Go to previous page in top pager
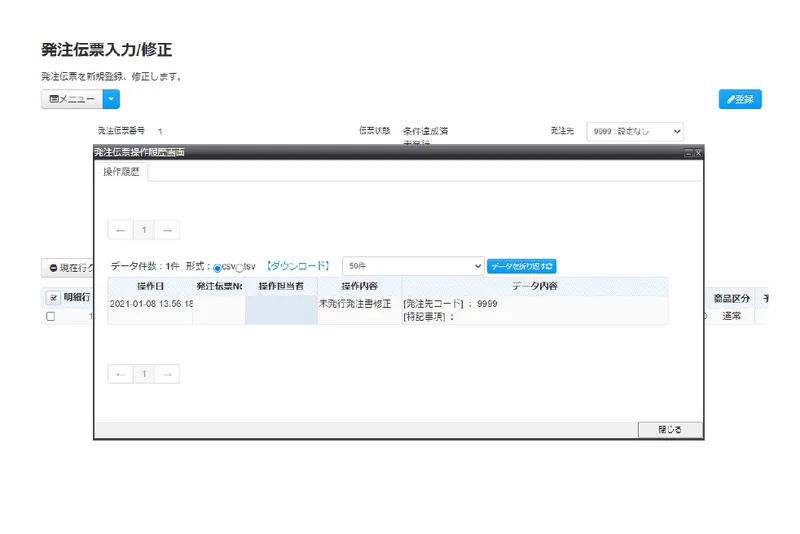Screen dimensions: 800x534 [x=121, y=230]
